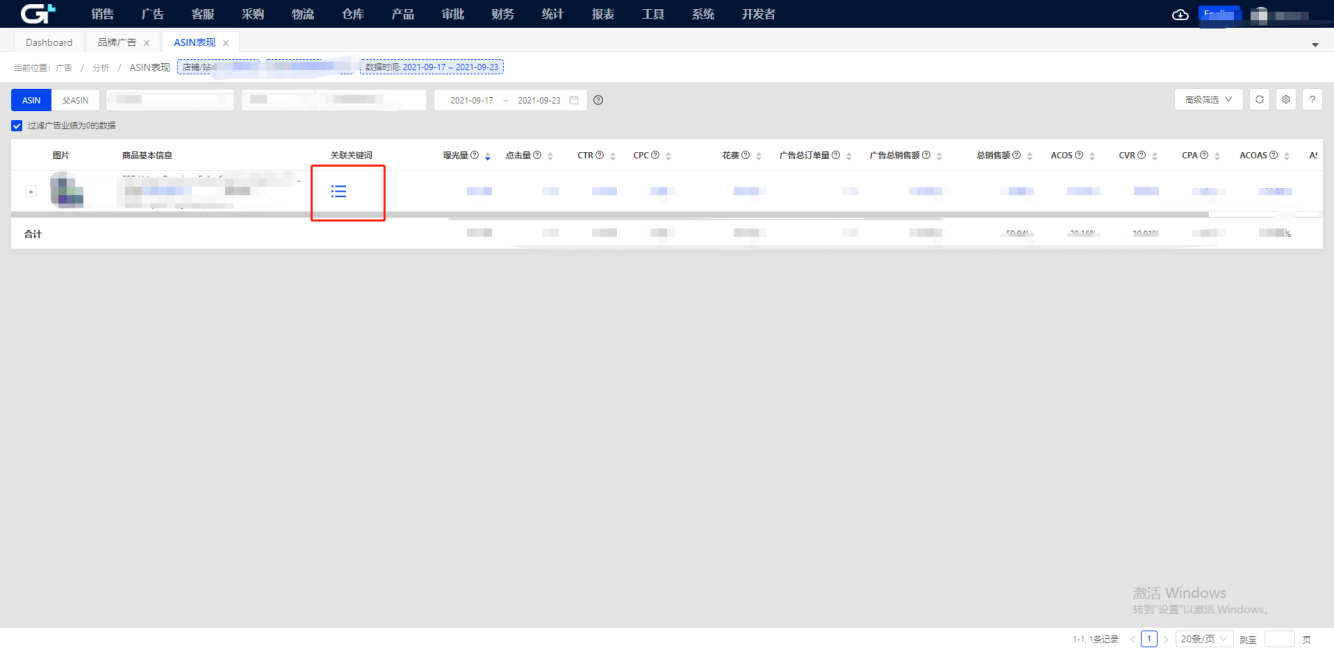Image resolution: width=1334 pixels, height=650 pixels.
Task: Click the refresh icon near 高级筛选
Action: (x=1260, y=99)
